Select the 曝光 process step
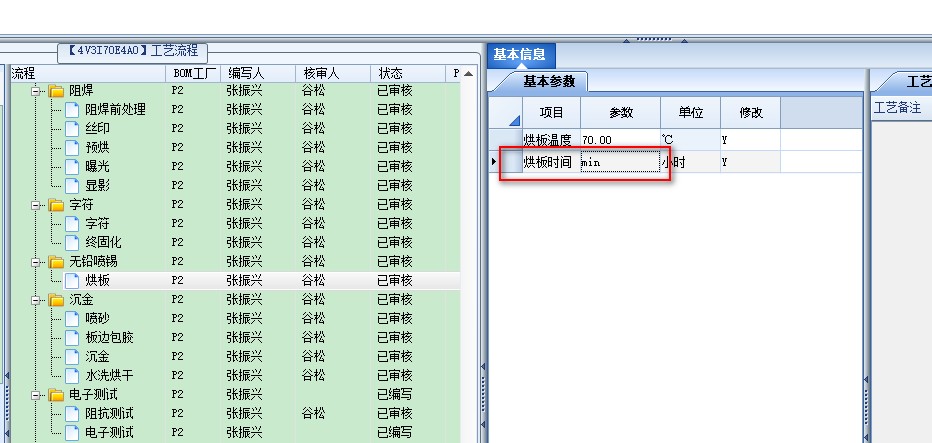 [x=97, y=166]
